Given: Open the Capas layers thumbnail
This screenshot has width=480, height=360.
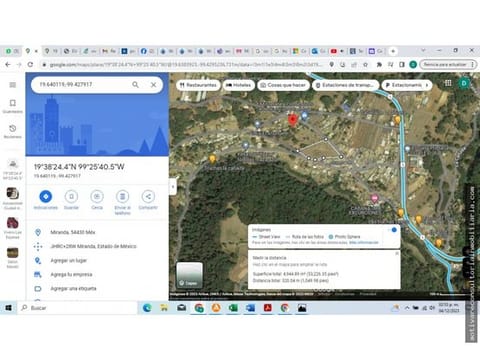Looking at the screenshot, I should [x=189, y=275].
